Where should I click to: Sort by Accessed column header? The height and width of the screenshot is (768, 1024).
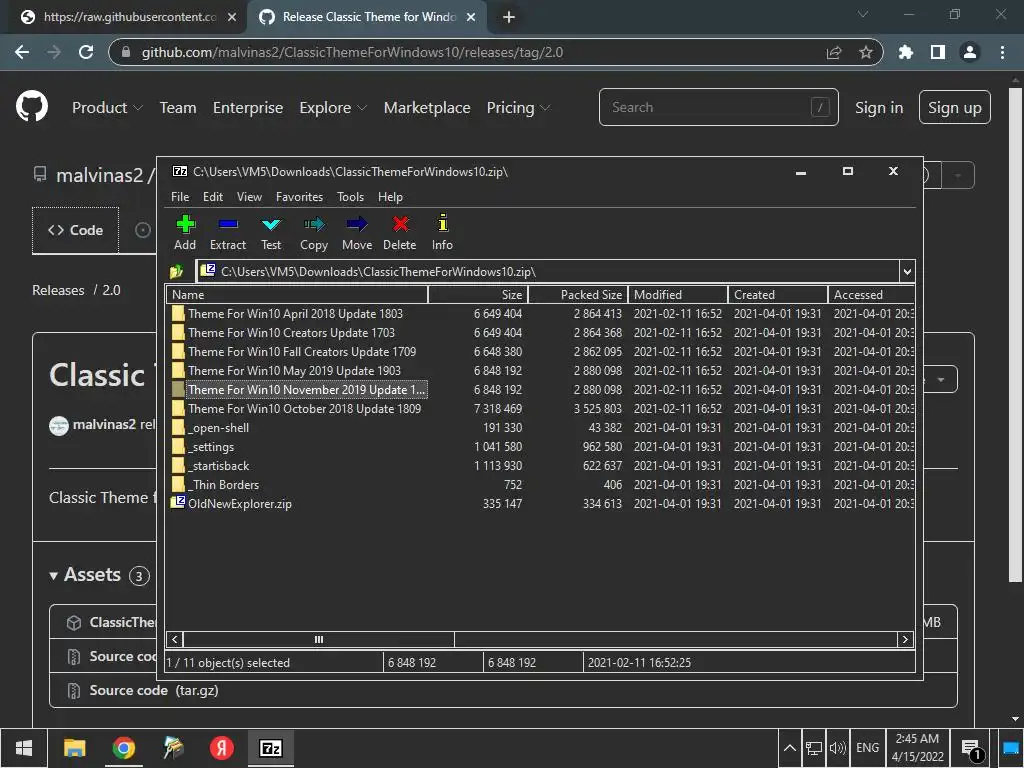(x=871, y=295)
